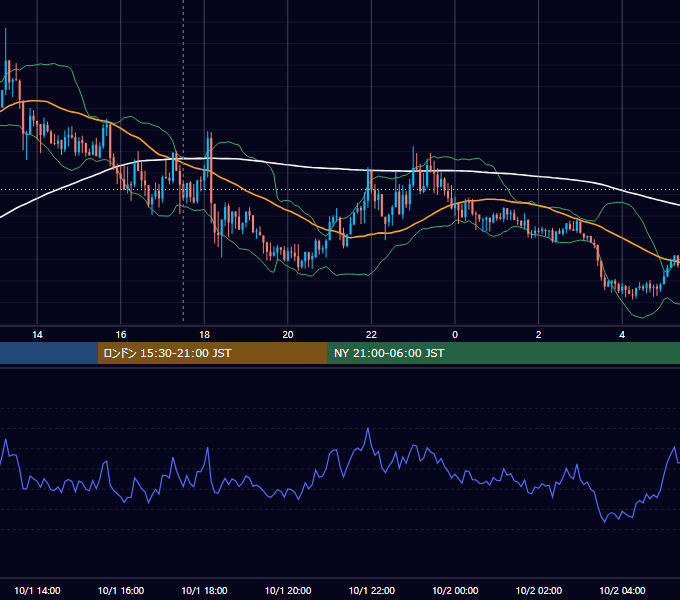Click the NY 21:00-06:00 JST session bar
Image resolution: width=680 pixels, height=600 pixels.
(x=503, y=353)
